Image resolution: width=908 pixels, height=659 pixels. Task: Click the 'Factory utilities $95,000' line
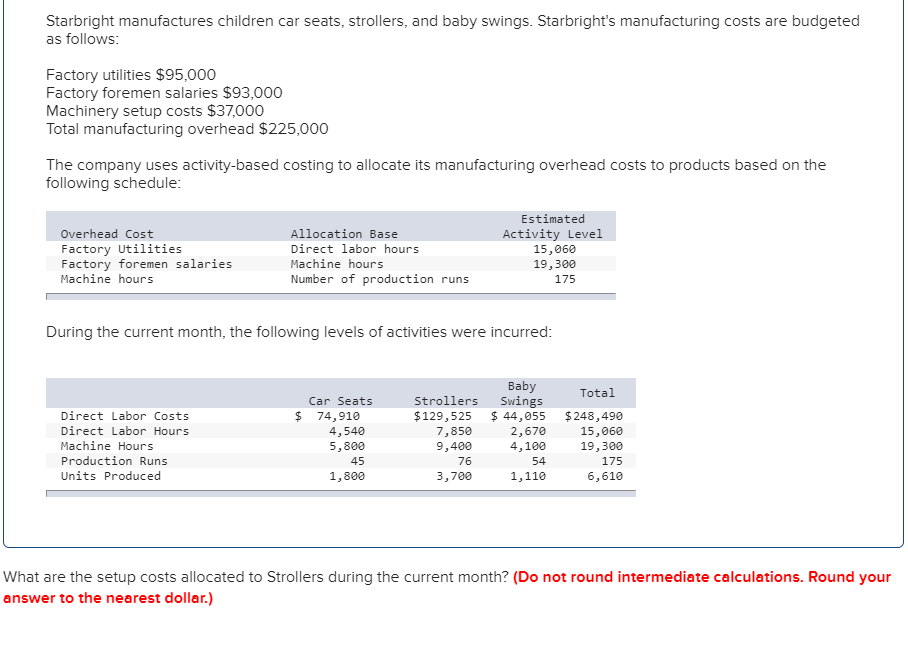pyautogui.click(x=131, y=75)
